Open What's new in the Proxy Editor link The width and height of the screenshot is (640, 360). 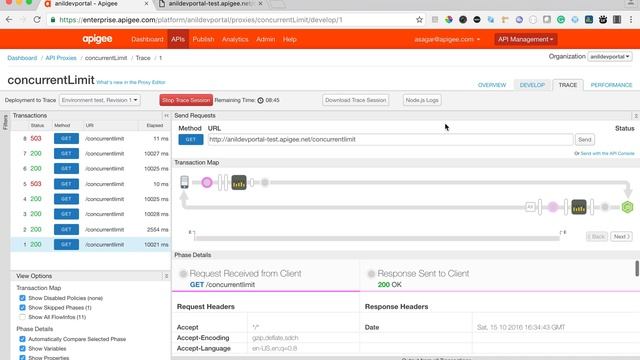pos(131,82)
